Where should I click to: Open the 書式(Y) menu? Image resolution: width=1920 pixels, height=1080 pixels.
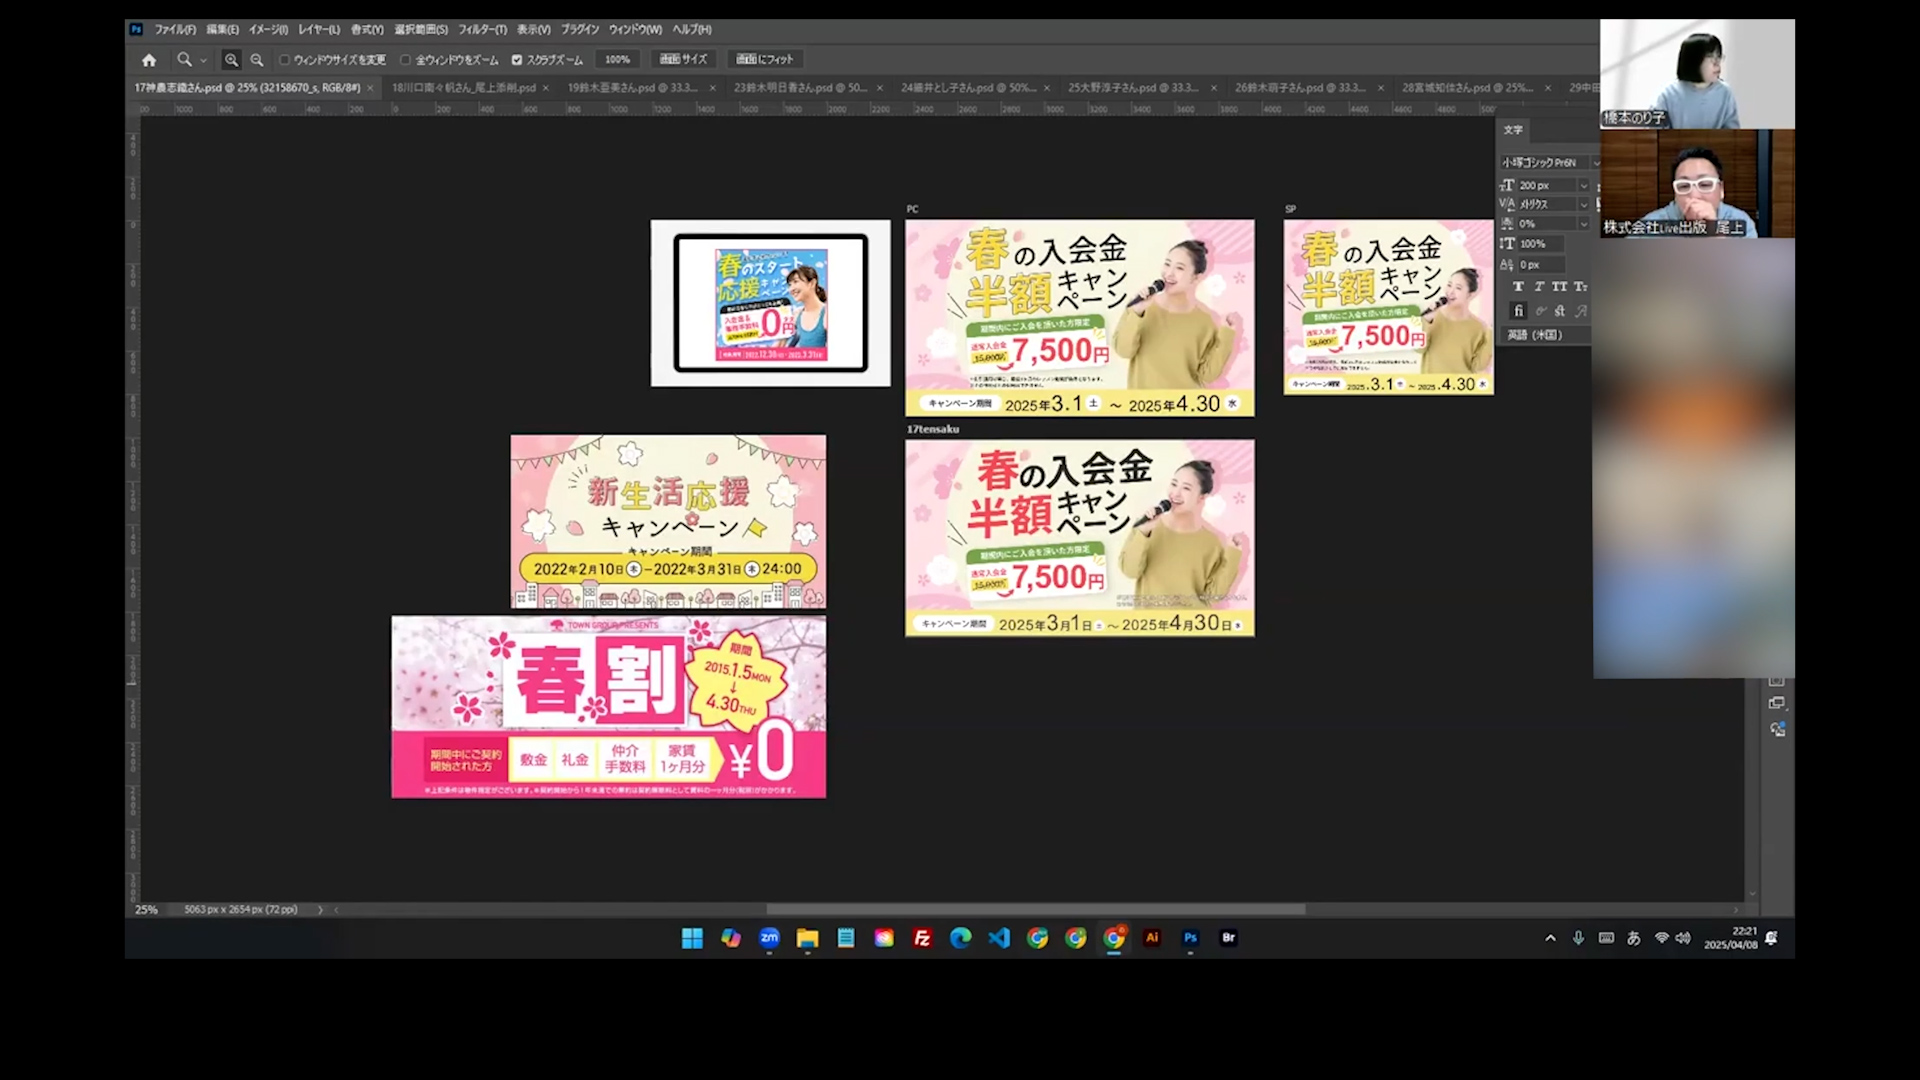(x=367, y=30)
